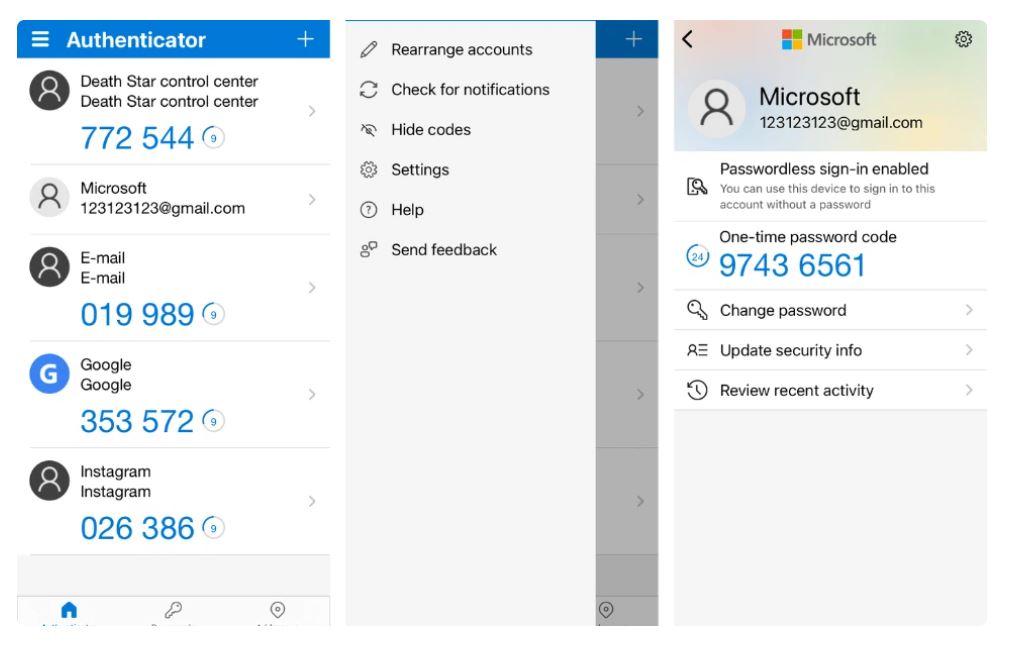The image size is (1011, 646).
Task: Click the location pin icon in dimmed bottom bar
Action: (x=606, y=609)
